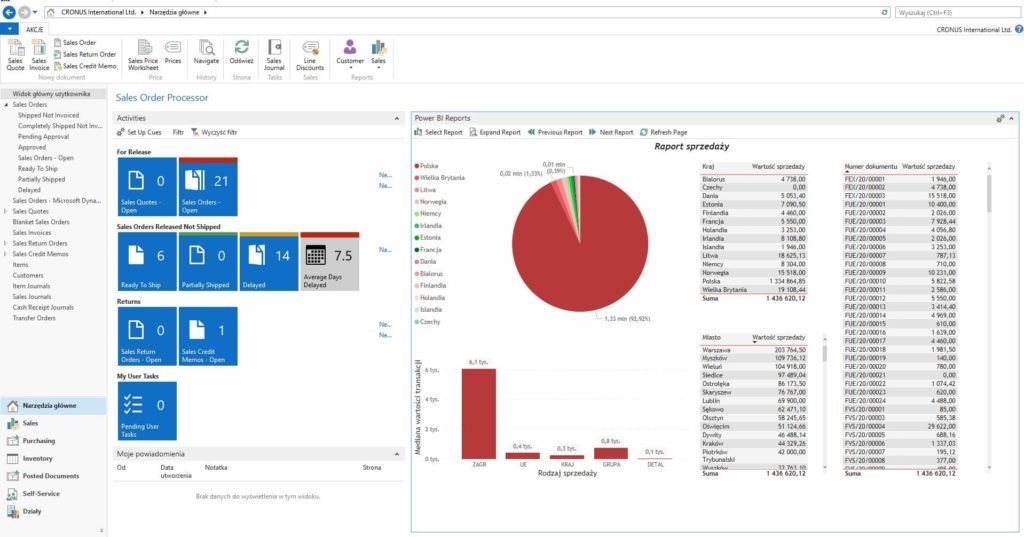The height and width of the screenshot is (537, 1024).
Task: Click the Sales Quote ribbon icon
Action: (15, 55)
